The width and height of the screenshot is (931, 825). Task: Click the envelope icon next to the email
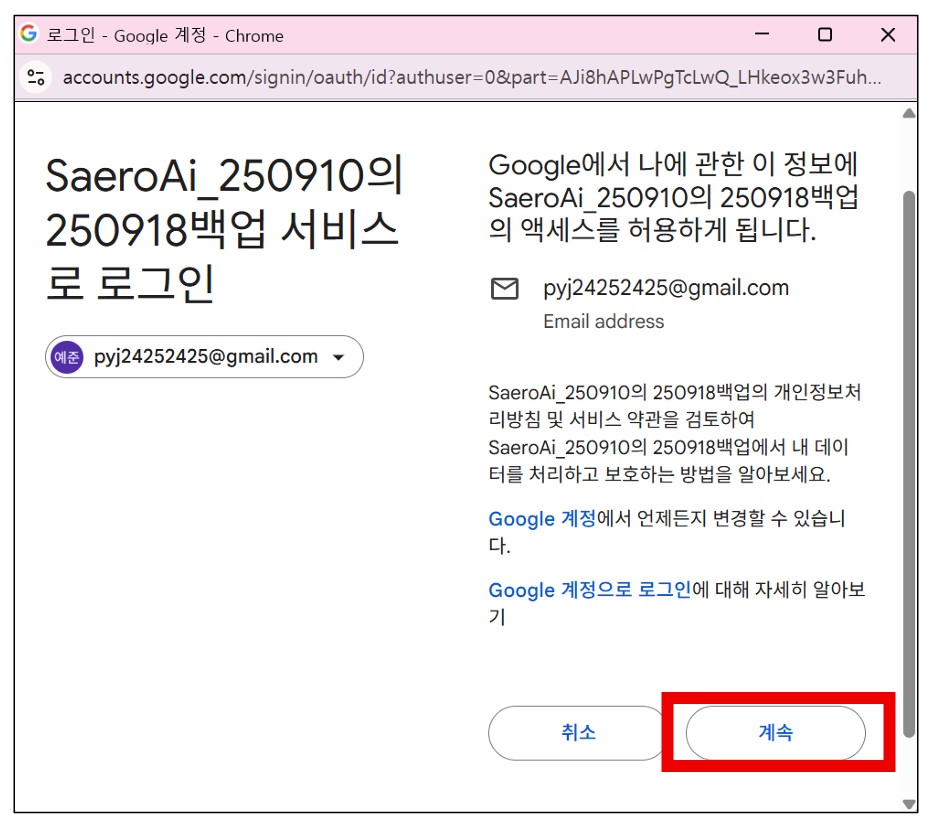[505, 289]
